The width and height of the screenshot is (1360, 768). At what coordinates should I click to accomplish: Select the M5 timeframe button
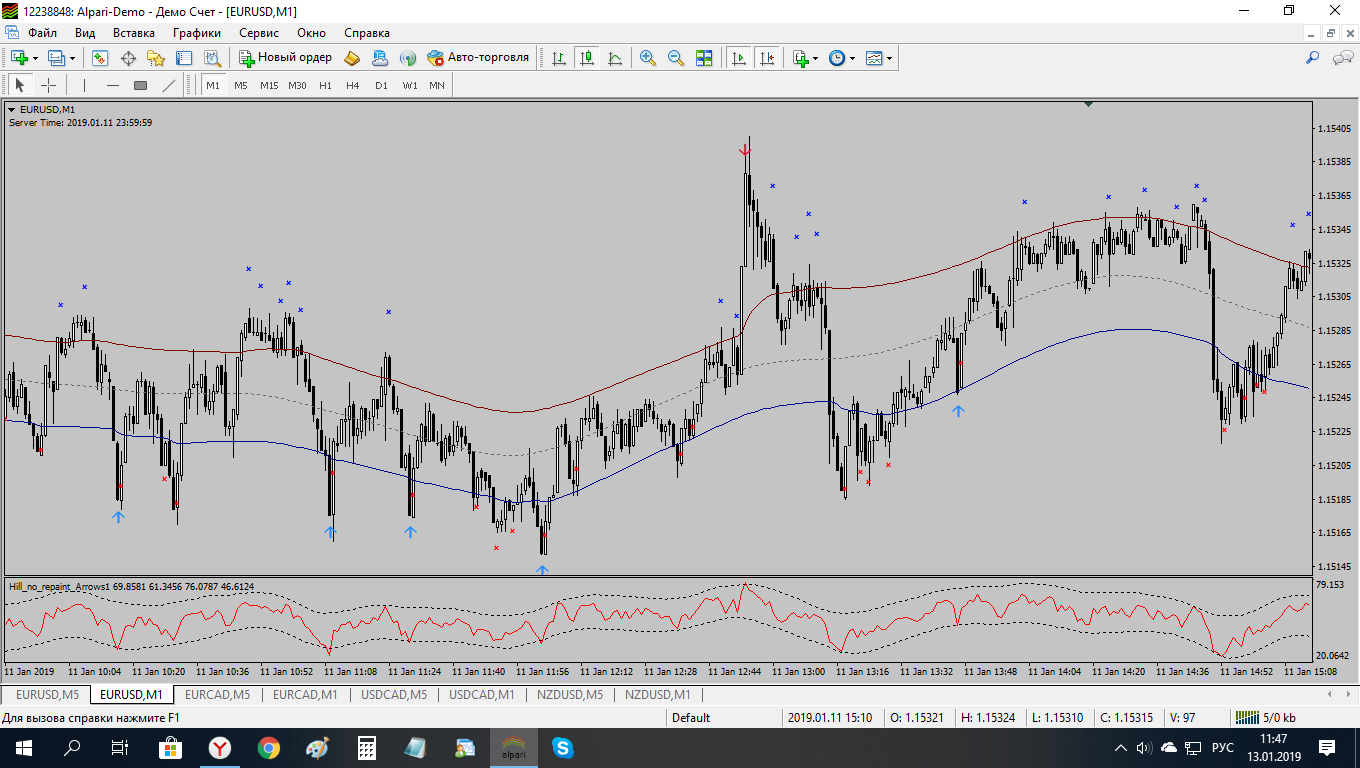241,86
